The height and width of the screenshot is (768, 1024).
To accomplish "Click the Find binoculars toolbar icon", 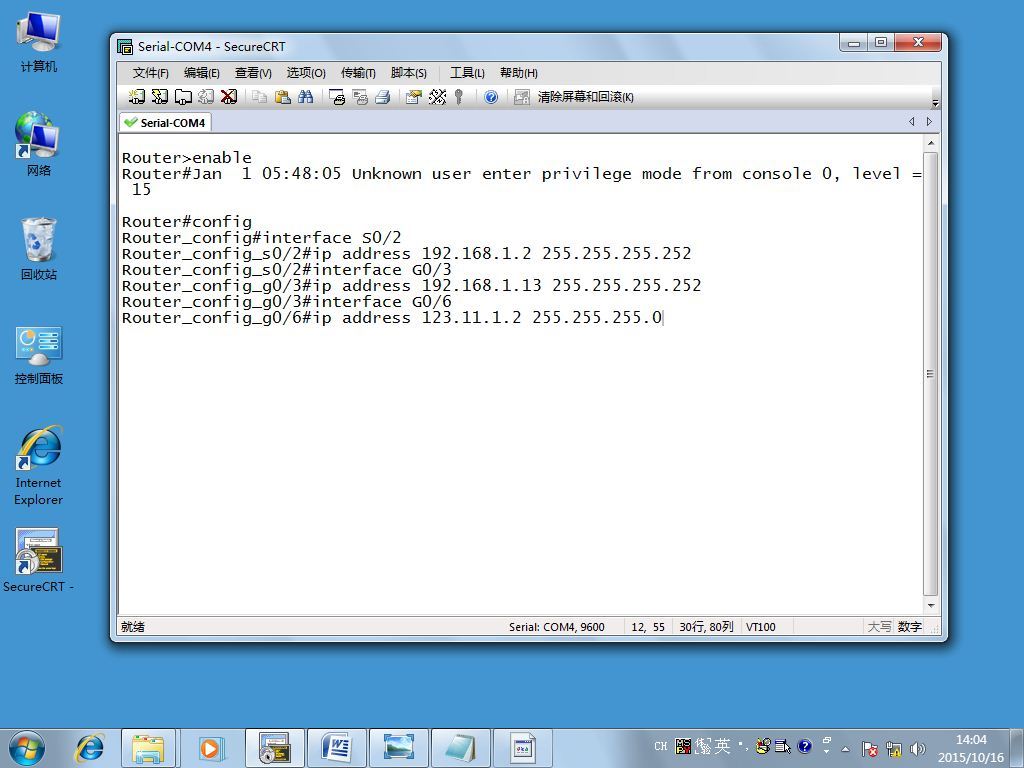I will coord(306,97).
